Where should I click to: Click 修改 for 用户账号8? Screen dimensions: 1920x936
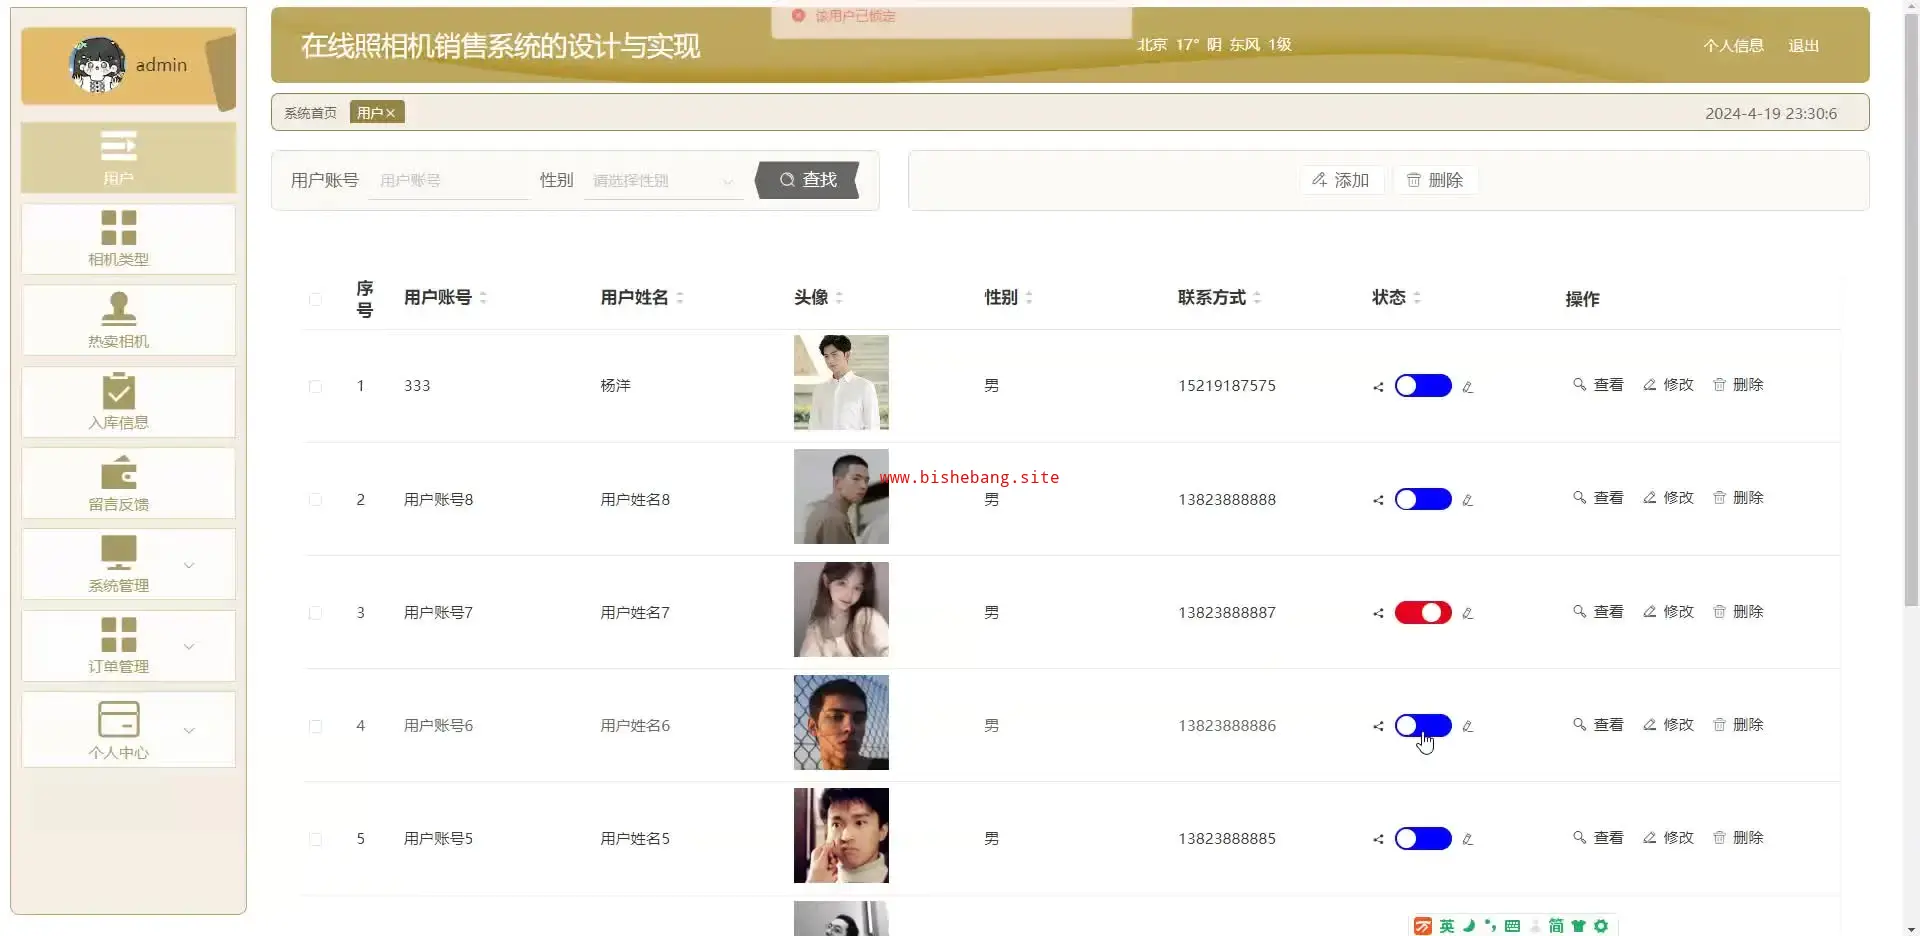pyautogui.click(x=1668, y=498)
